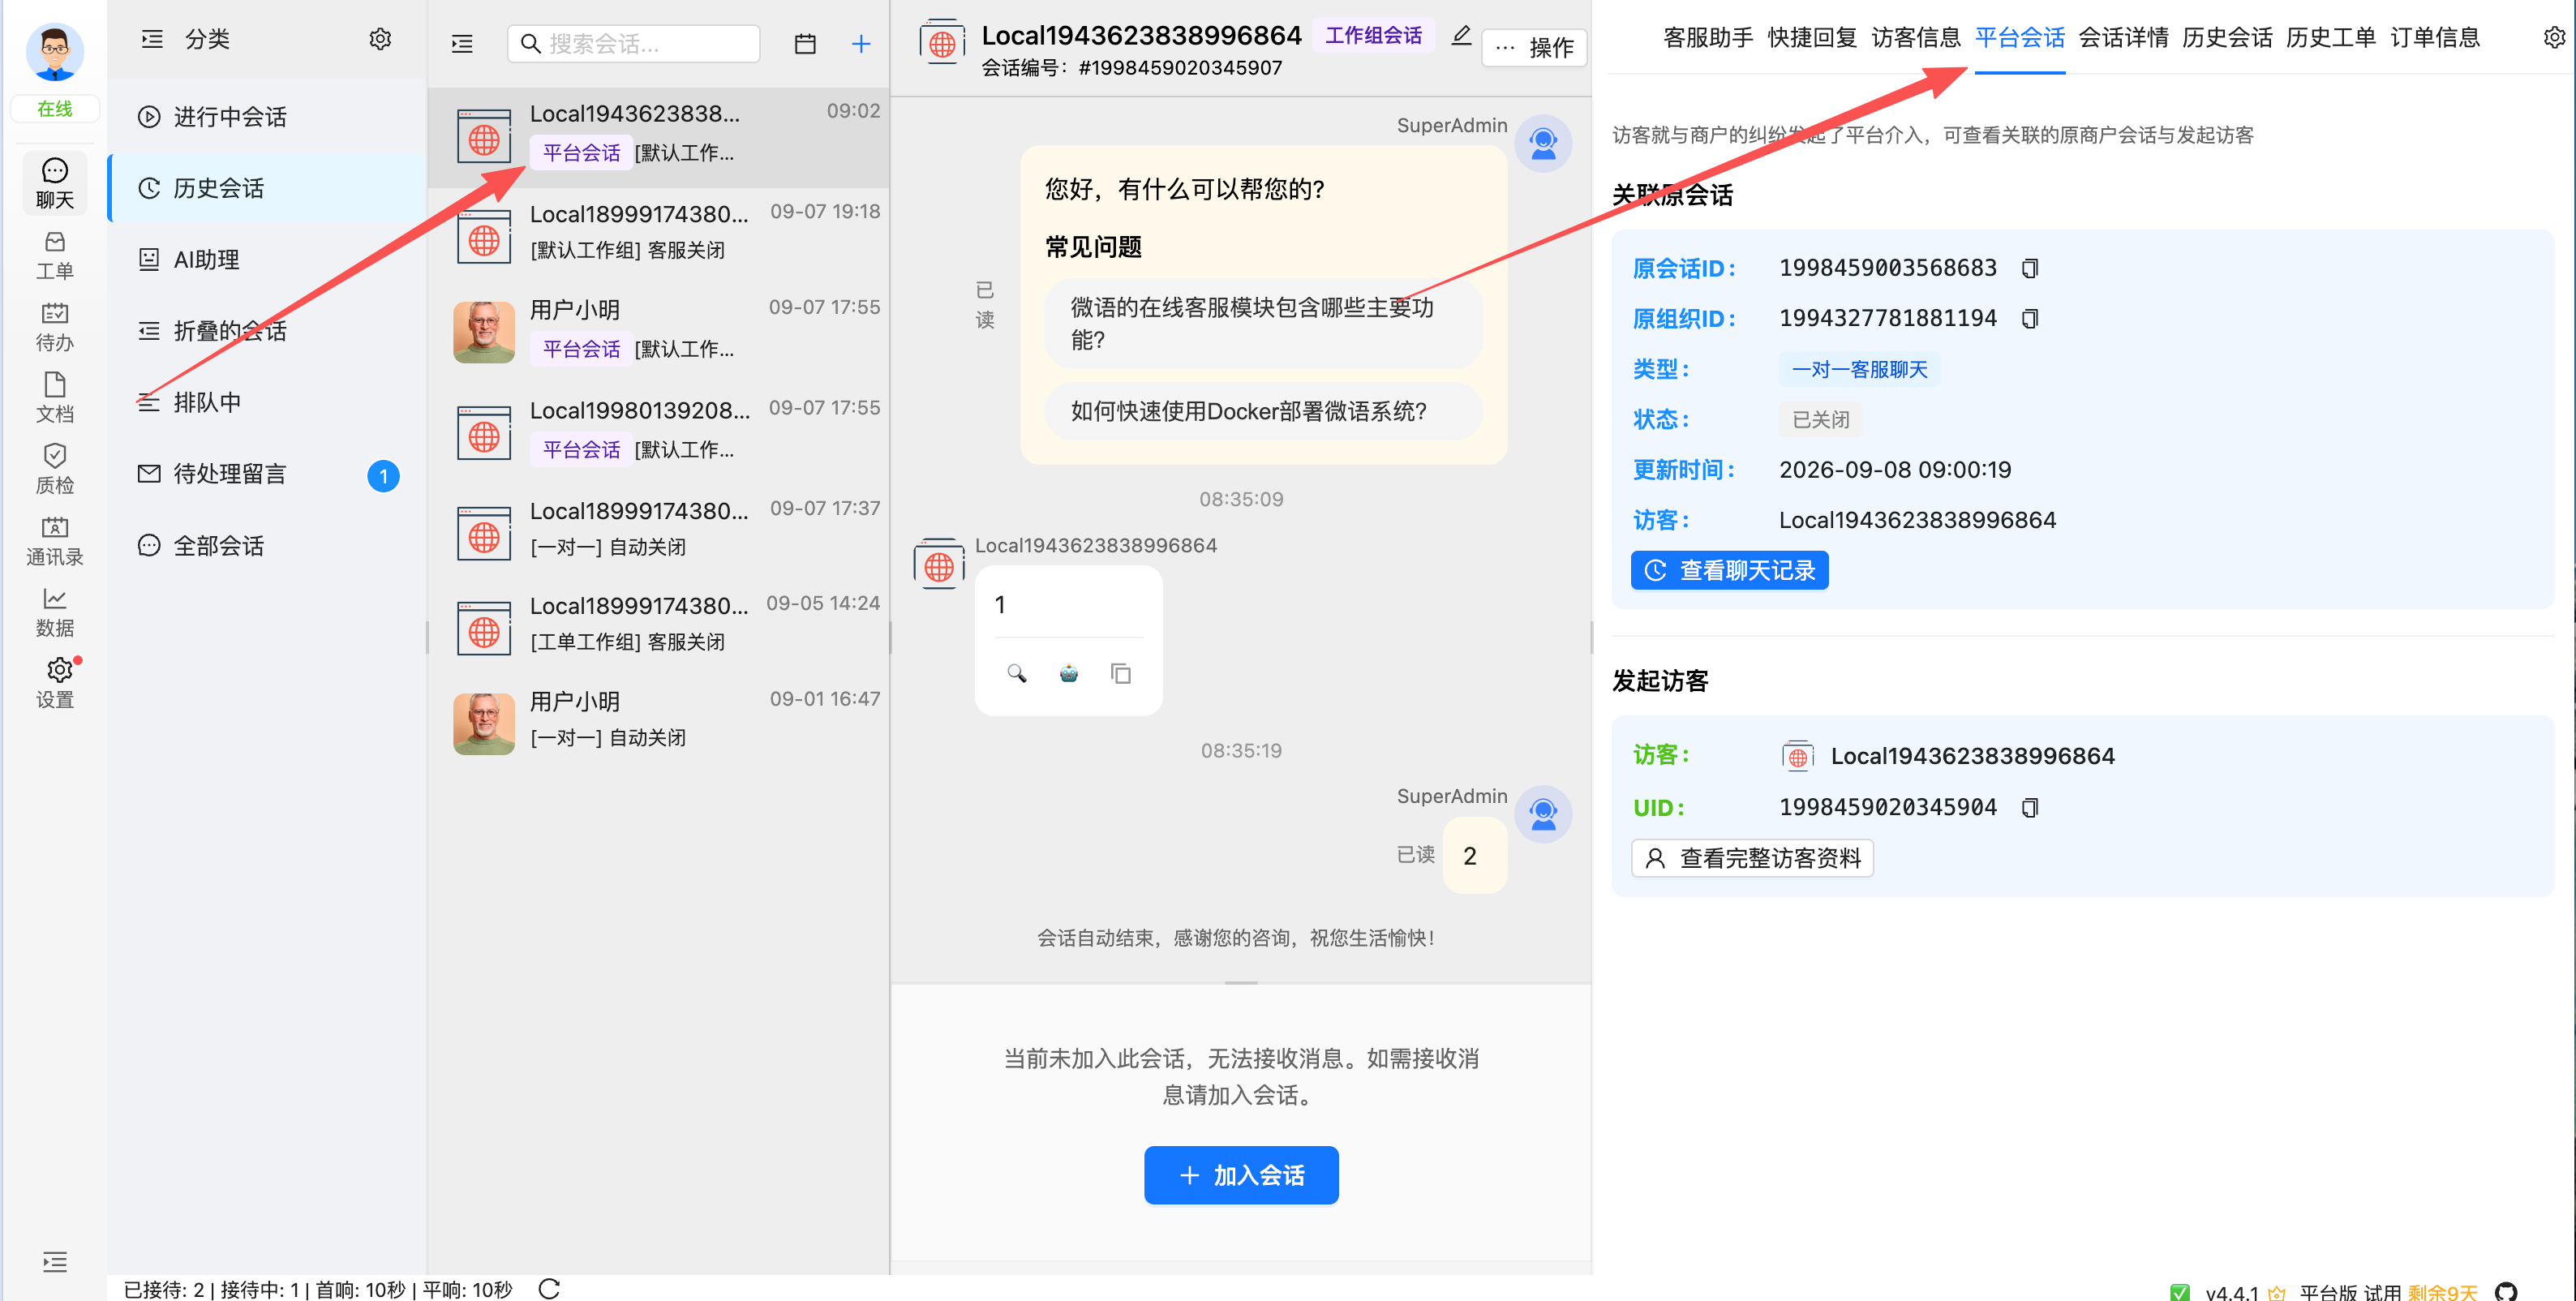
Task: Open the 操作 actions dropdown
Action: coord(1534,47)
